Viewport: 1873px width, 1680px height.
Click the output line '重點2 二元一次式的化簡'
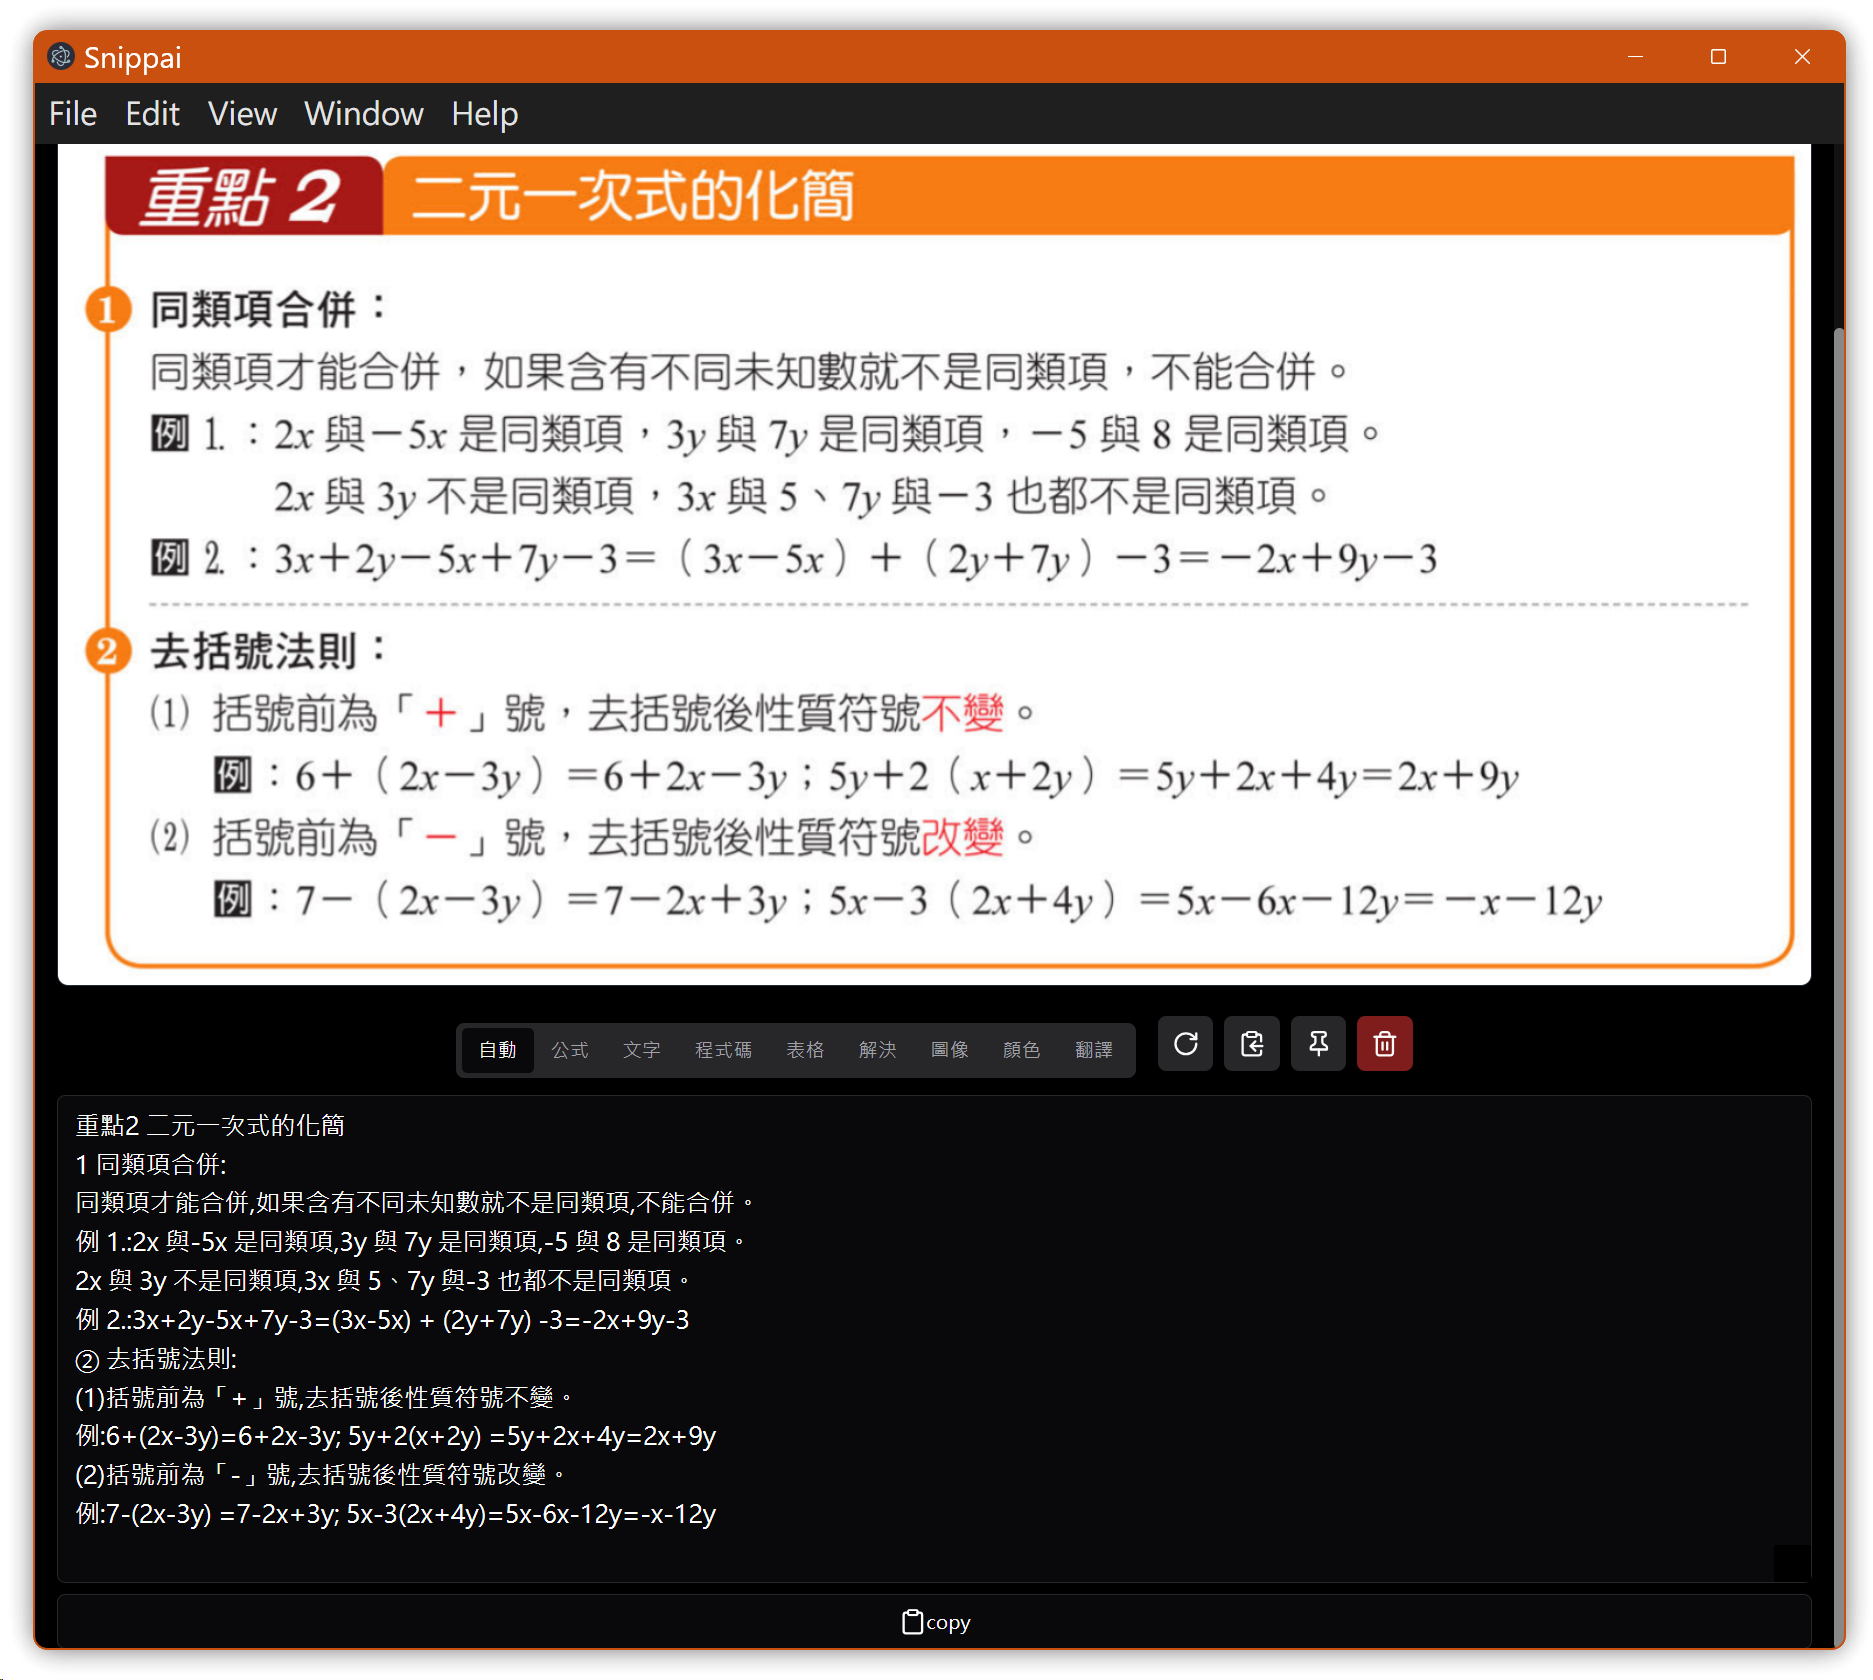tap(210, 1125)
